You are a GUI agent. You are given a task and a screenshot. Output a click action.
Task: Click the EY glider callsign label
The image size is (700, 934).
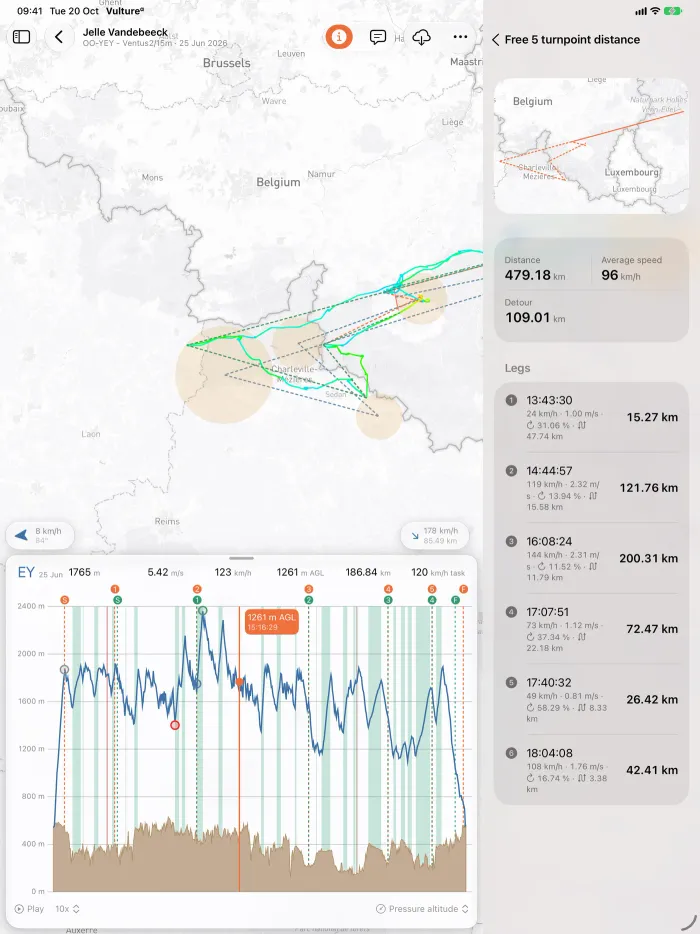(x=26, y=572)
